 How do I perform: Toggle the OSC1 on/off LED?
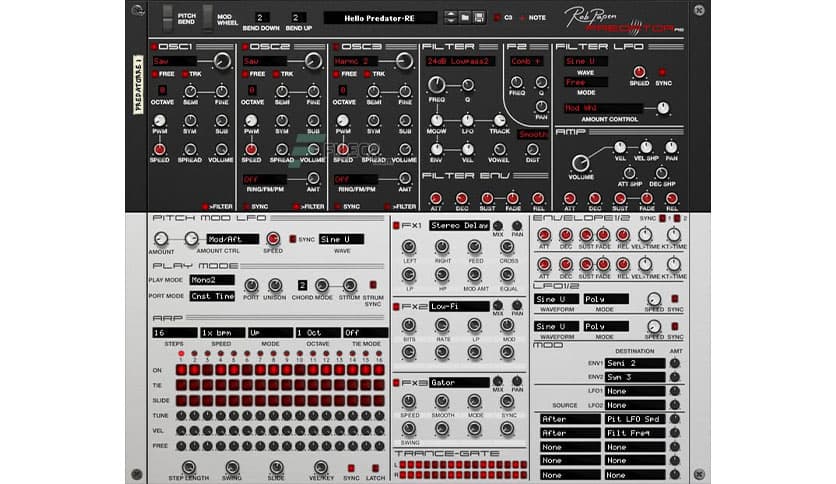point(154,47)
